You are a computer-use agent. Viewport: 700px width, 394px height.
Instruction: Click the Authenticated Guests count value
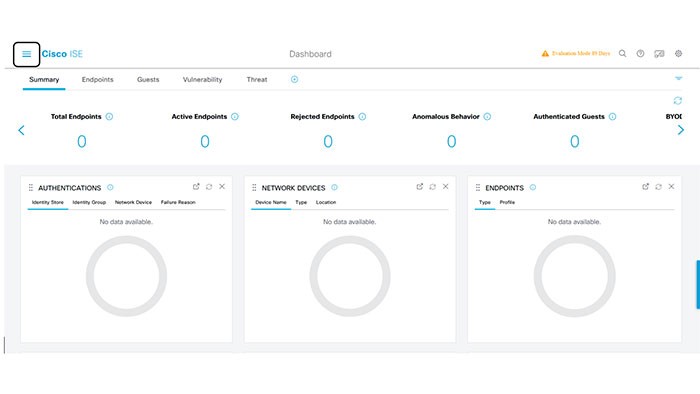pos(575,141)
